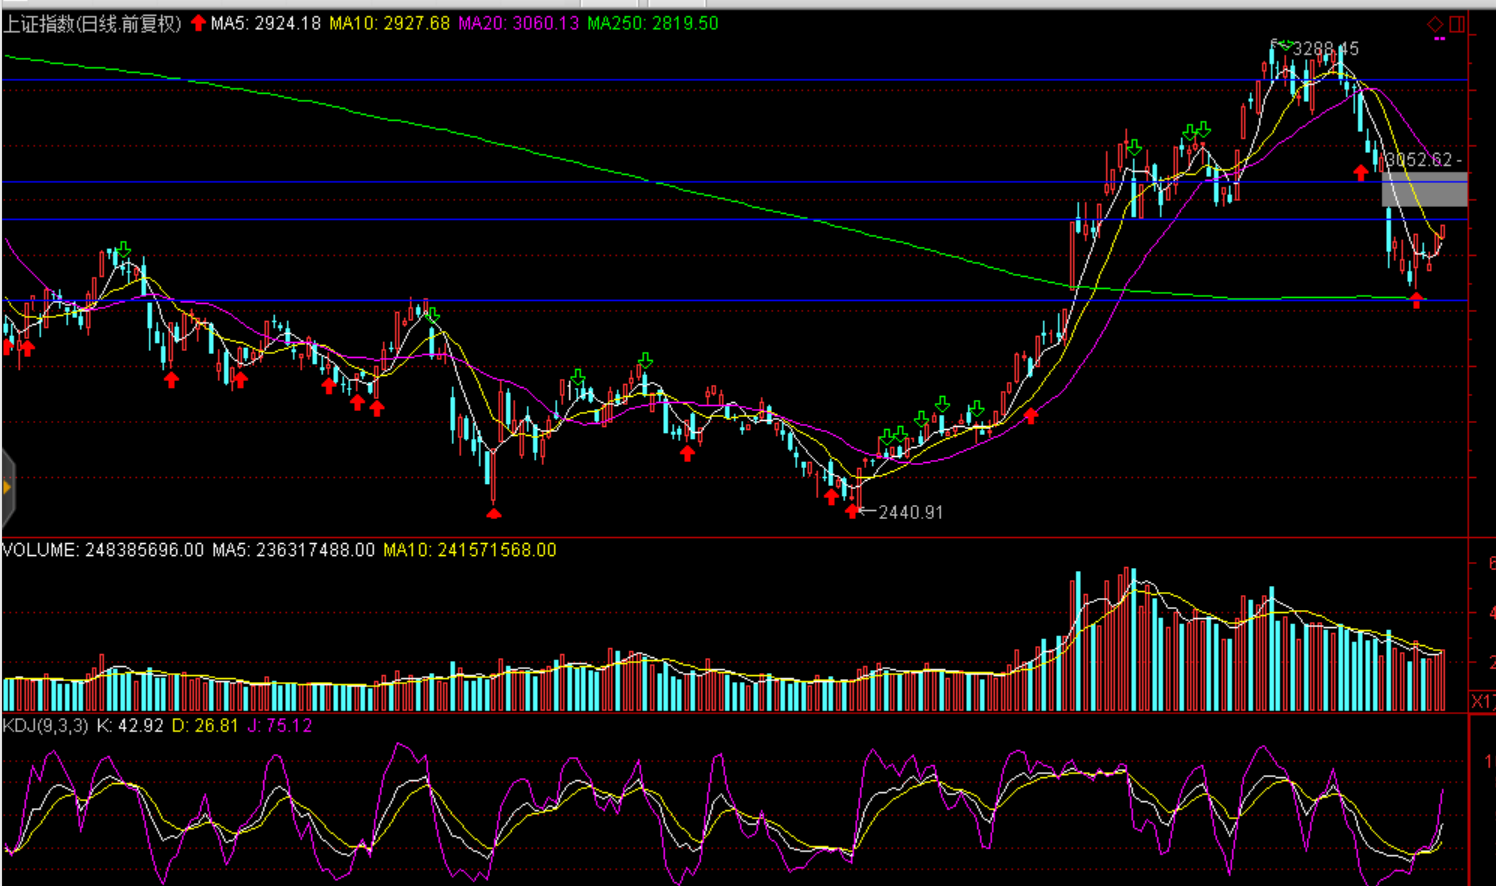Click the MA10: 2927.68 label in price header
This screenshot has width=1496, height=886.
[389, 23]
